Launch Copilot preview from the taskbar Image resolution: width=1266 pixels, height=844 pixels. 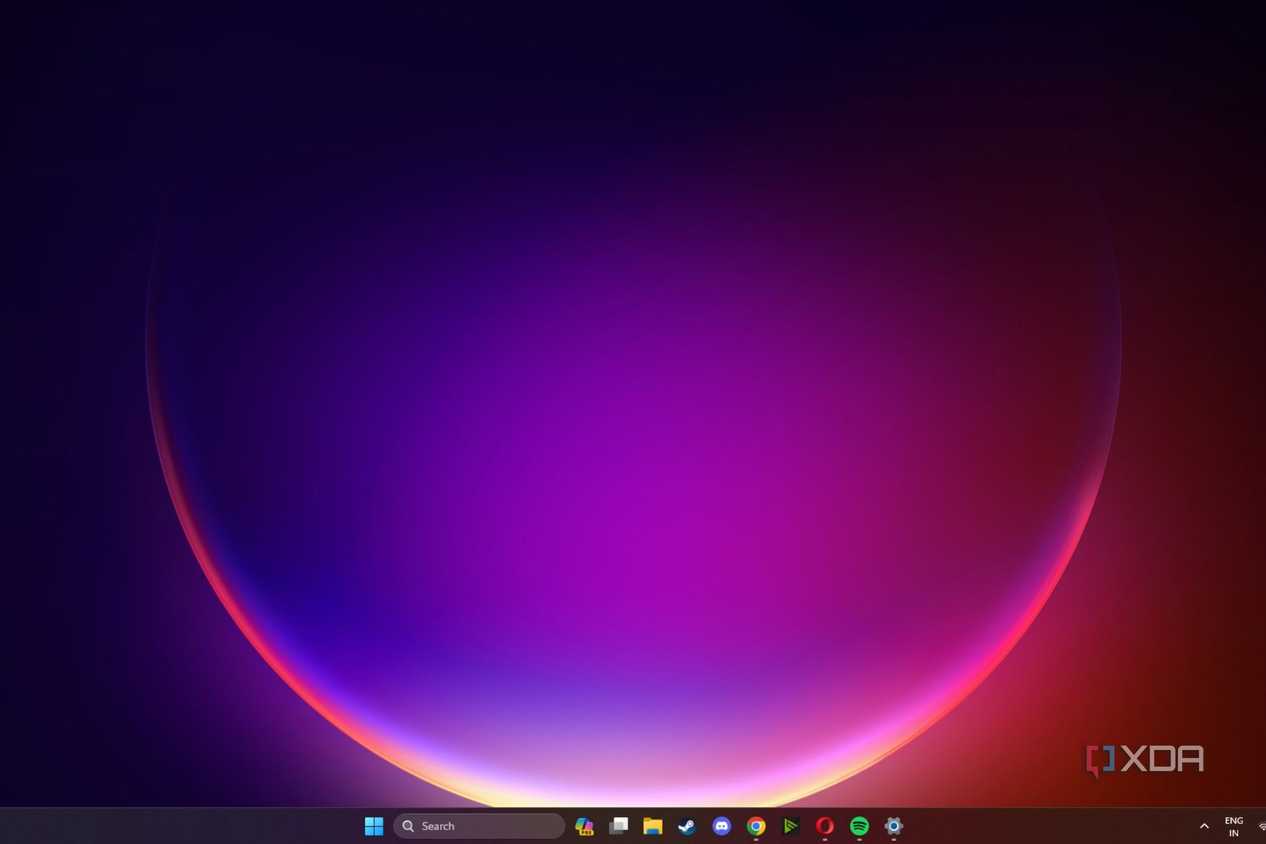pos(584,826)
